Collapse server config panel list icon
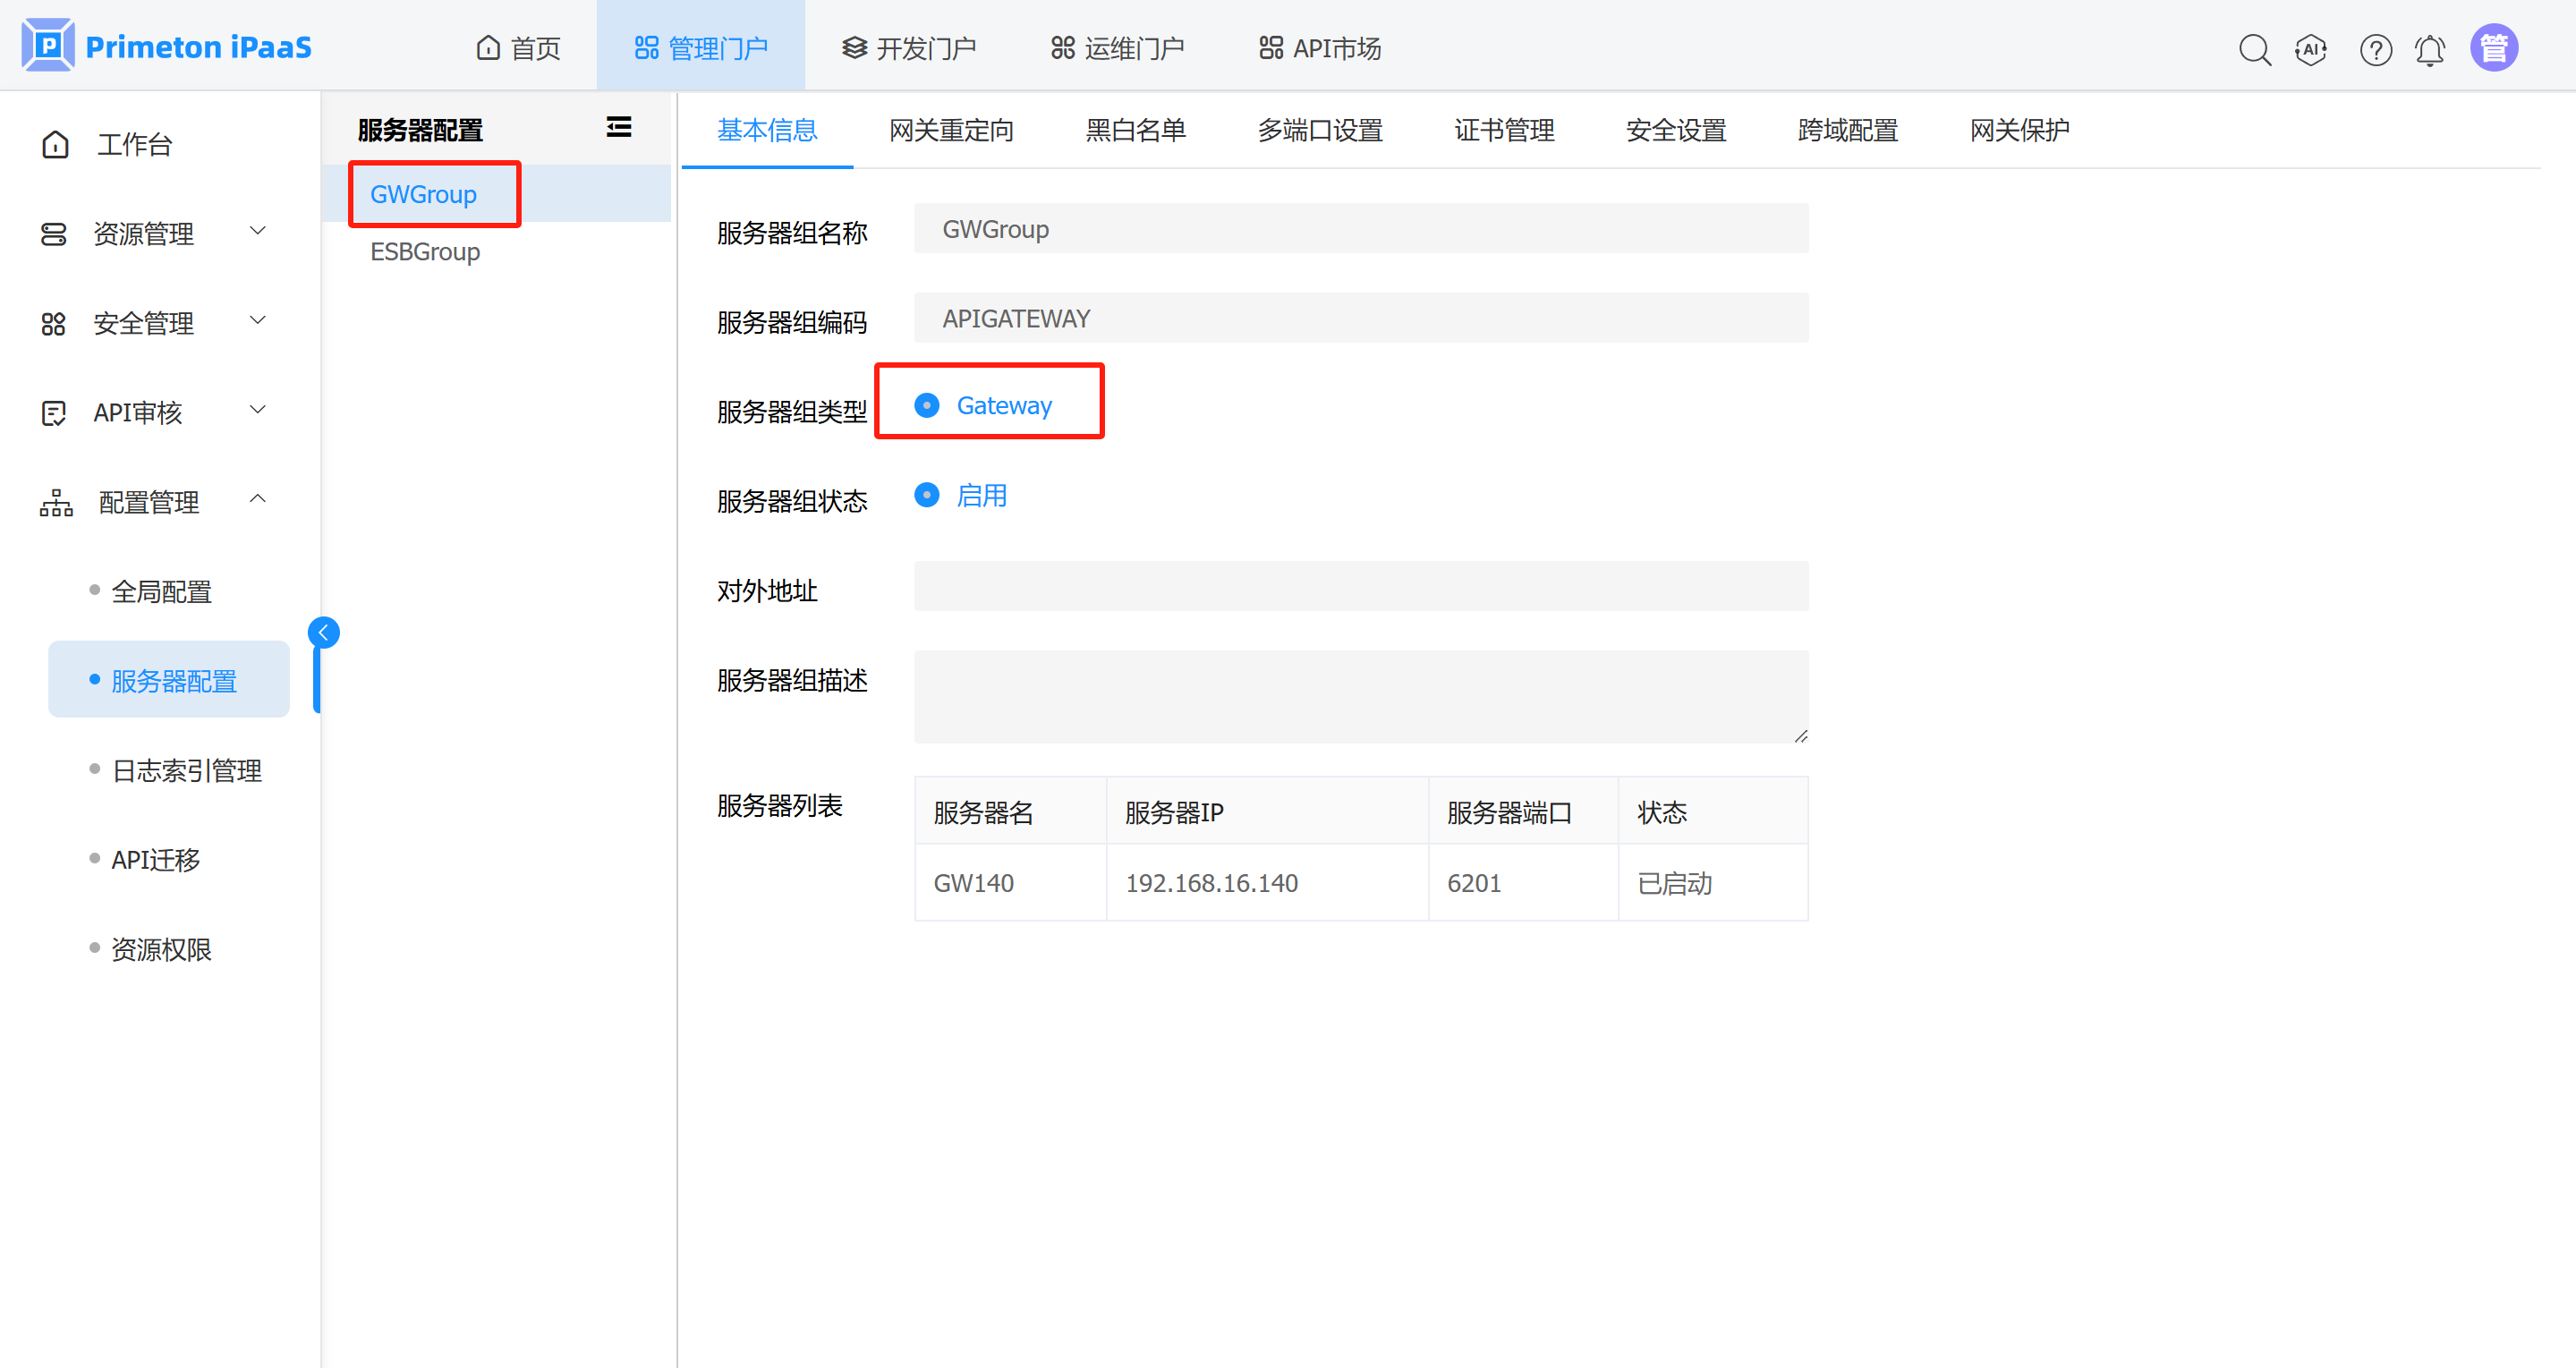This screenshot has width=2576, height=1368. tap(619, 127)
